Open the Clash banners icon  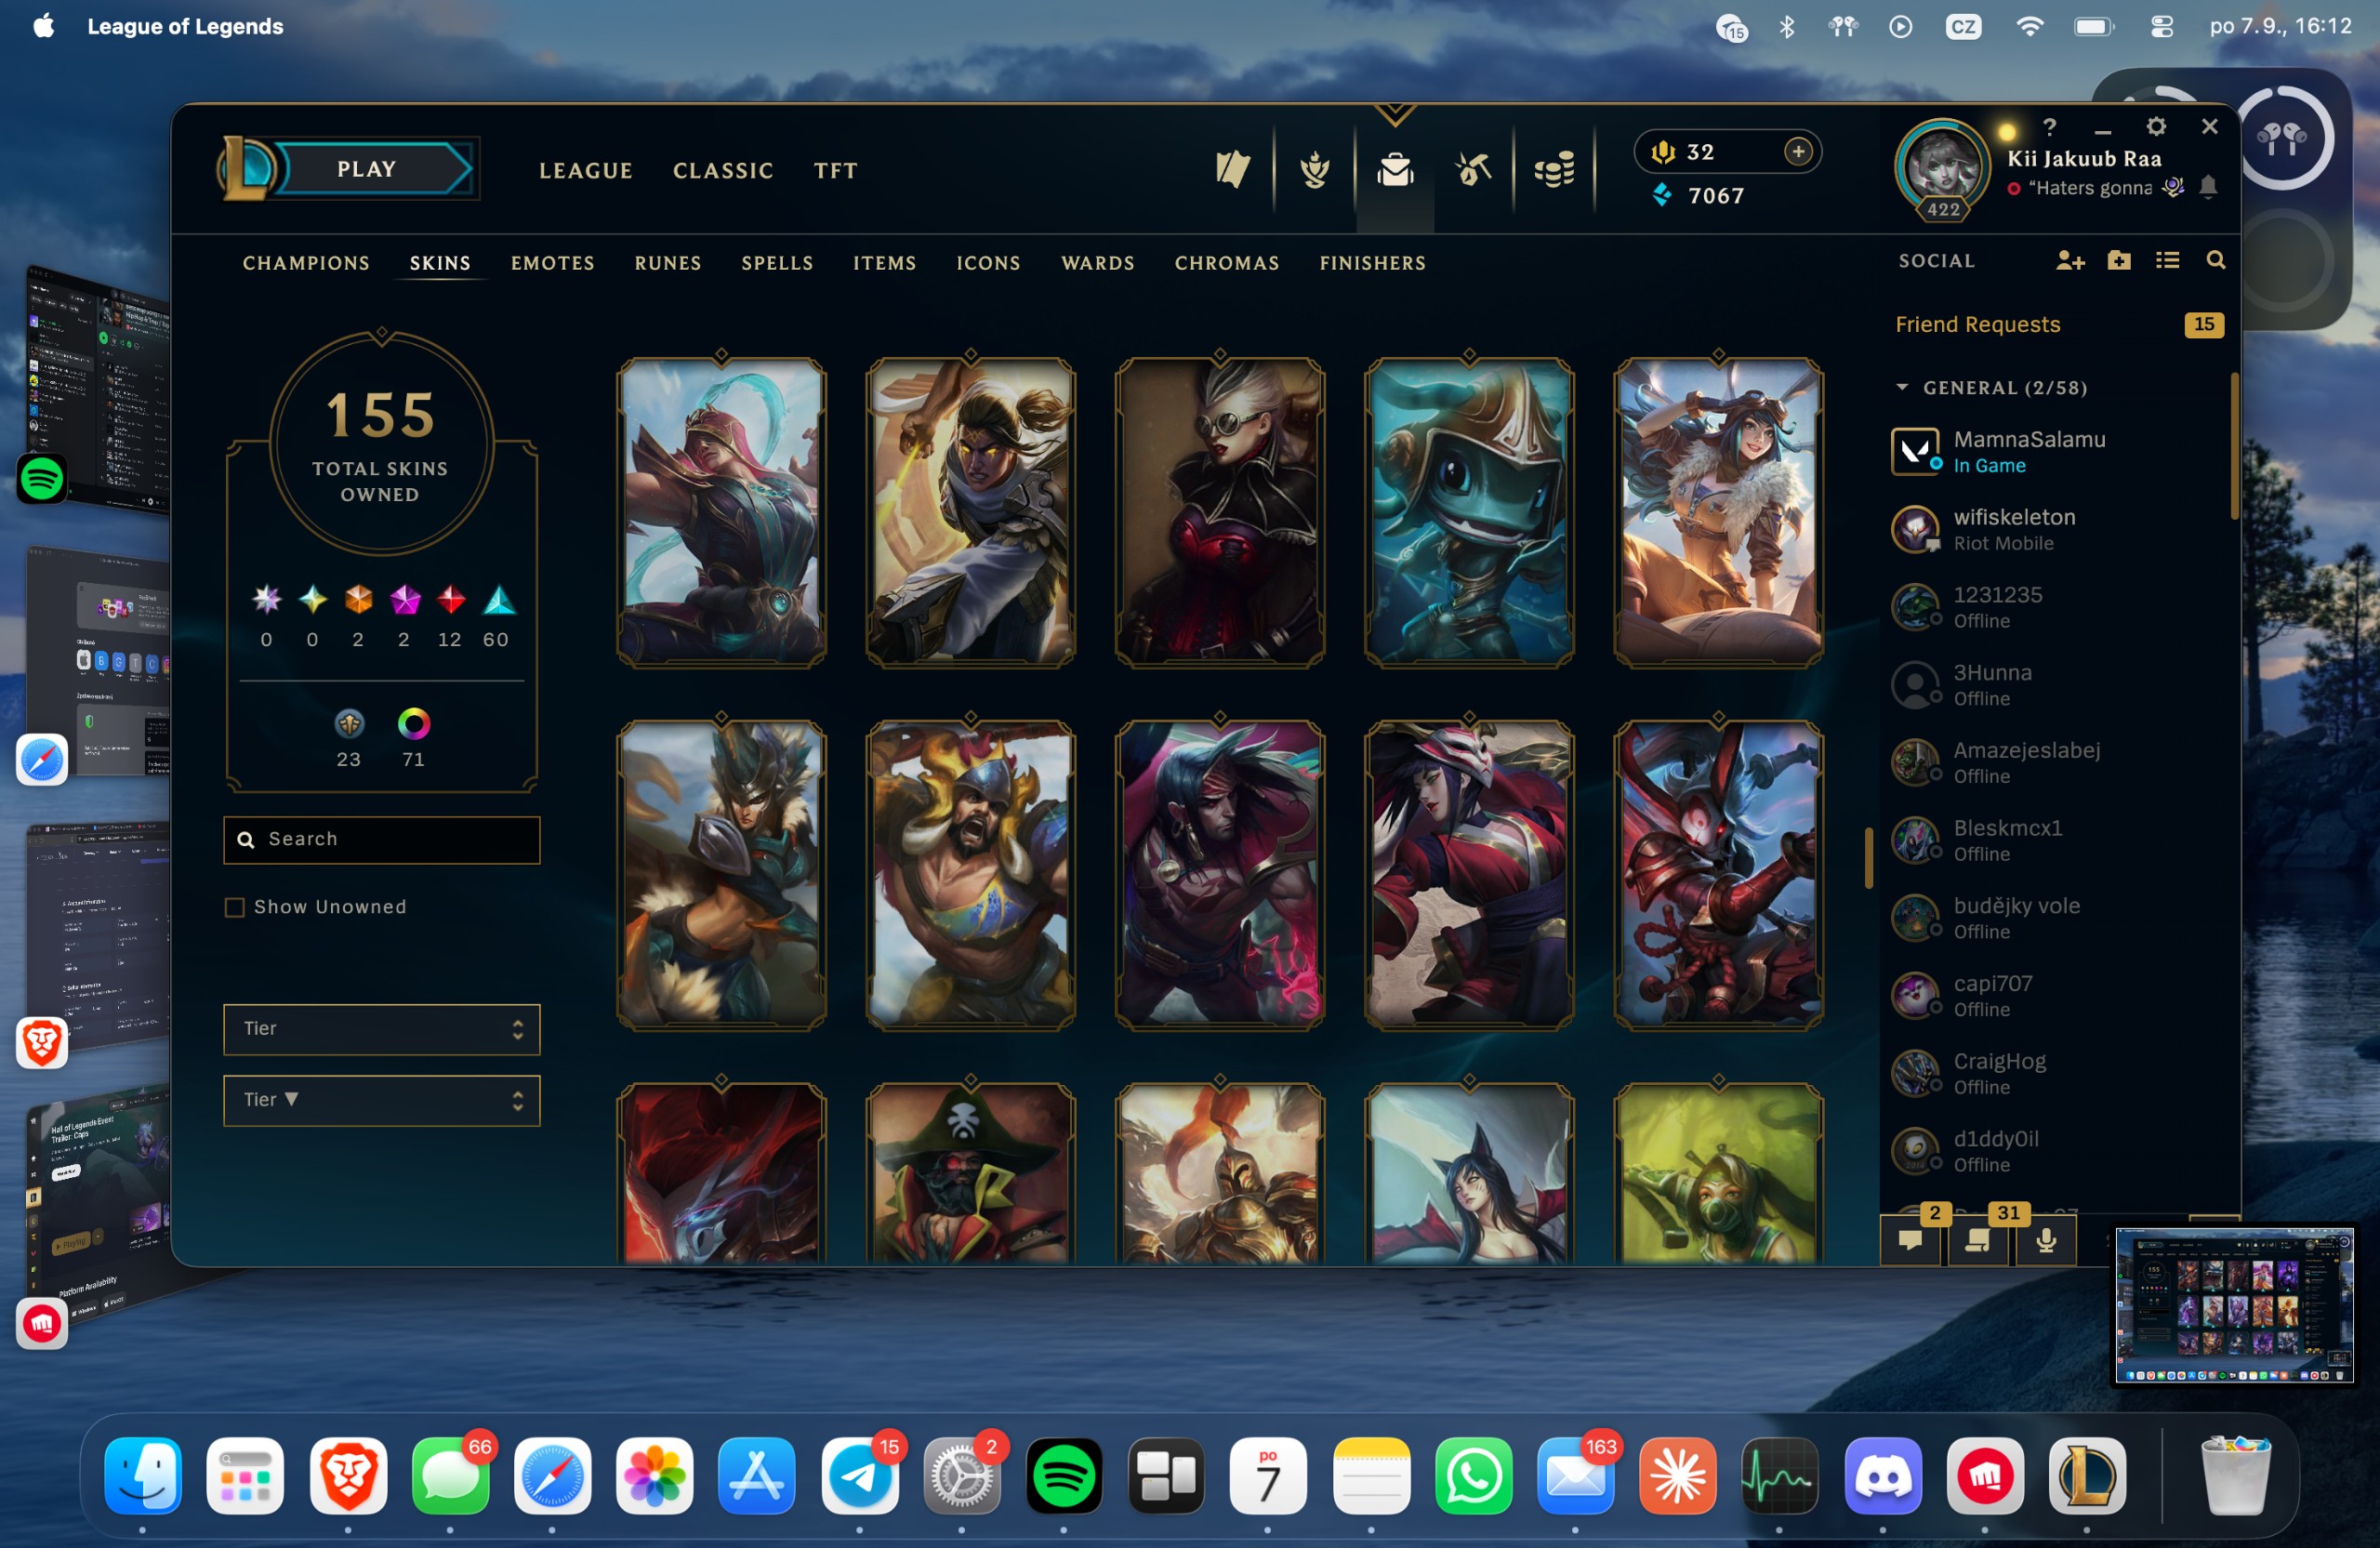point(1233,169)
